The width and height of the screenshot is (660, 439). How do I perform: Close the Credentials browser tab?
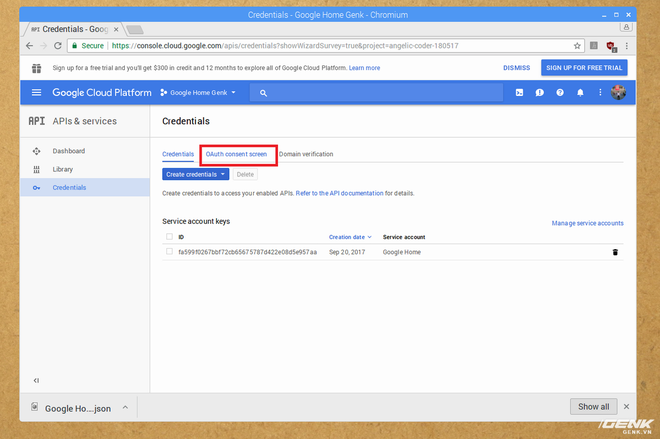[x=116, y=29]
